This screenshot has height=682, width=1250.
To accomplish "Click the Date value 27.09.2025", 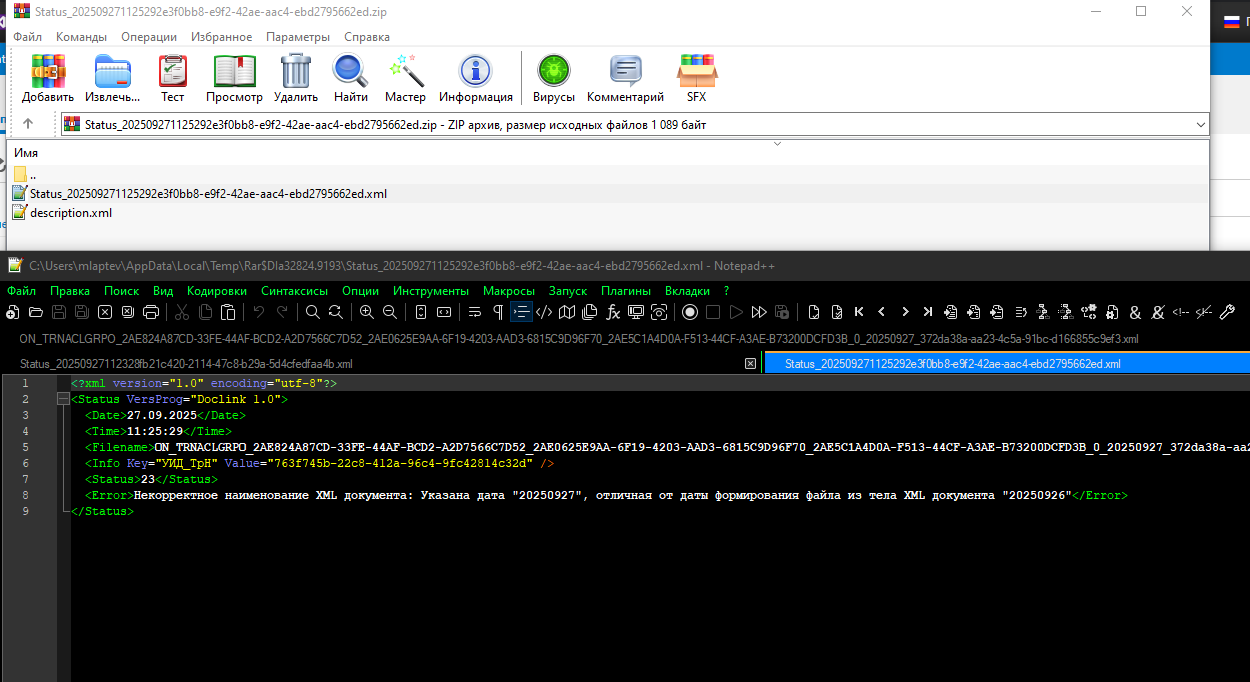I will (161, 415).
